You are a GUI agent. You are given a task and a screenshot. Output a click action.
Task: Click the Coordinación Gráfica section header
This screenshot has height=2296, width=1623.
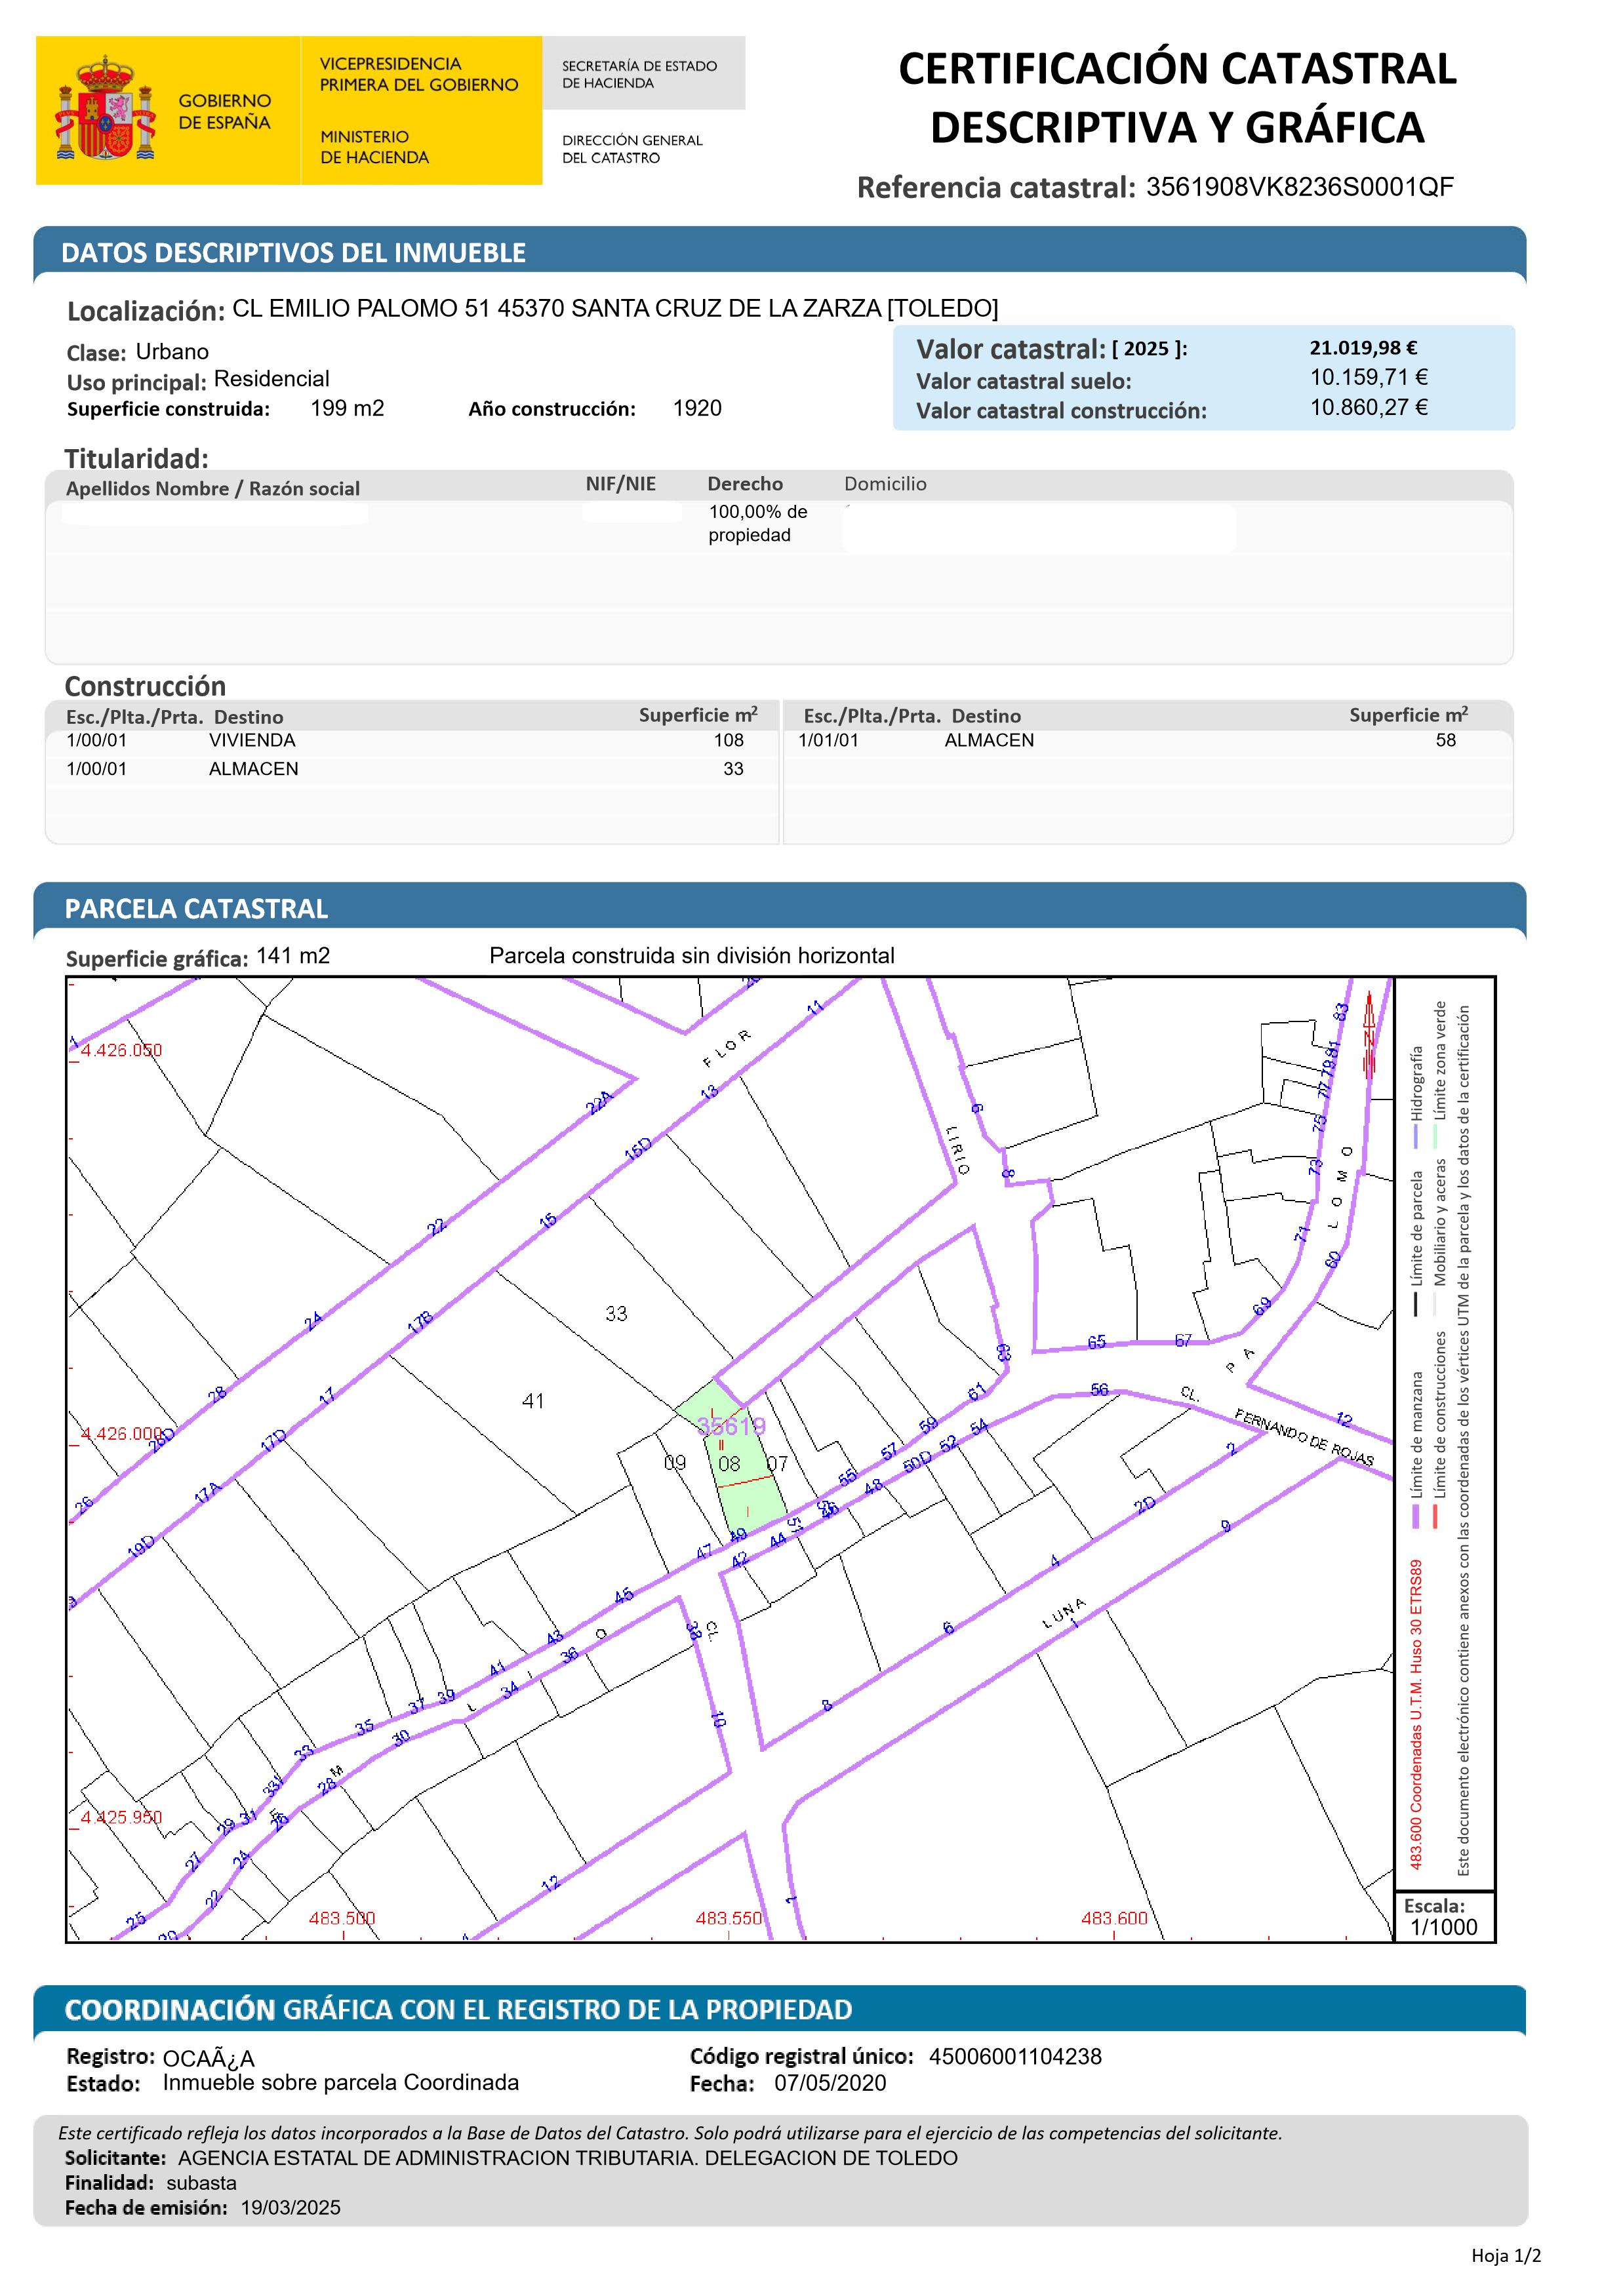pyautogui.click(x=458, y=2009)
